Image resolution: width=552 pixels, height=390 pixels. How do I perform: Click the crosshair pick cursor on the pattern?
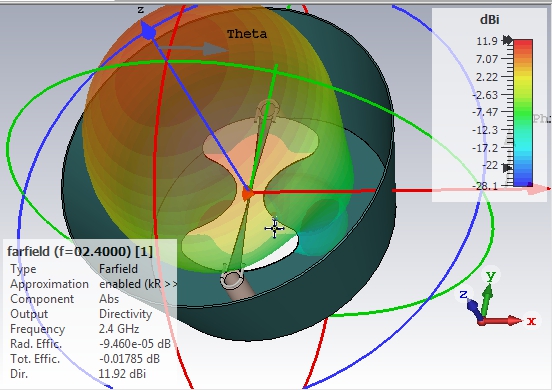tap(274, 228)
